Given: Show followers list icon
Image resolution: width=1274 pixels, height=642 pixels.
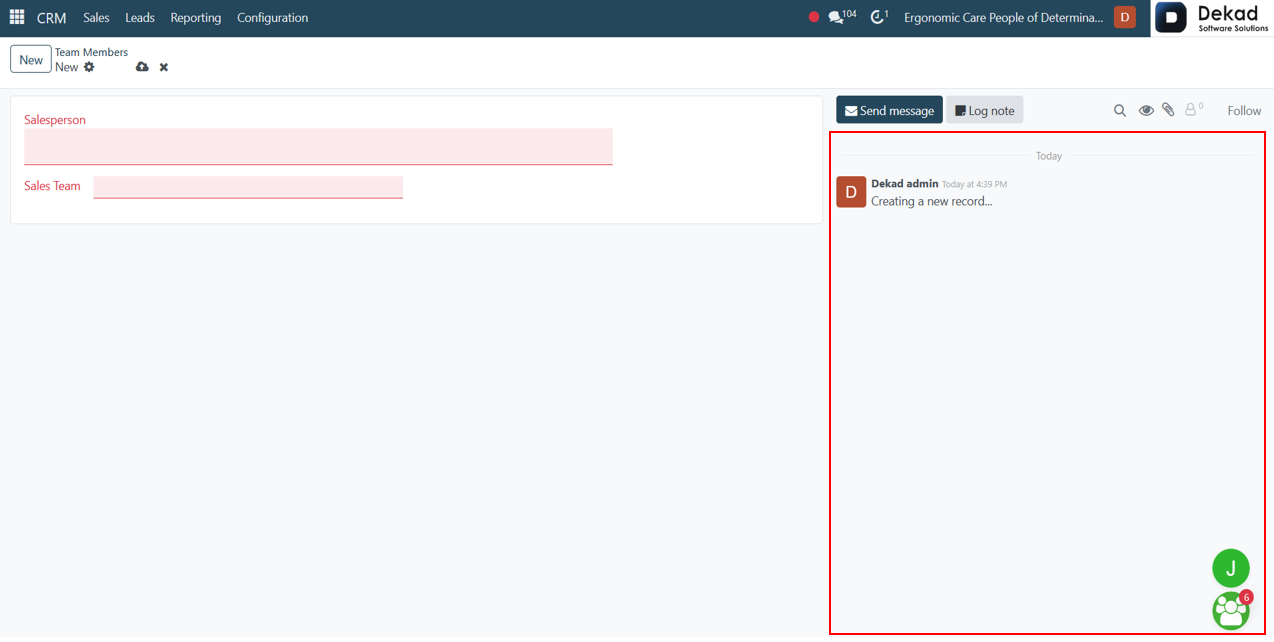Looking at the screenshot, I should pos(1193,109).
